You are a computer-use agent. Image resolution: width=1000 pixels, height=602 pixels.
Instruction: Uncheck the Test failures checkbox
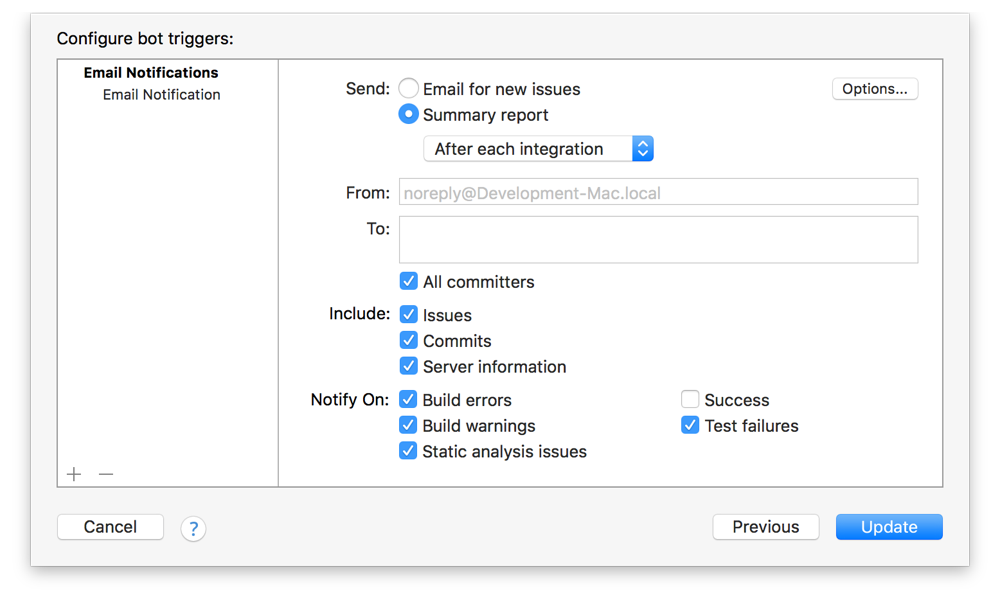690,426
